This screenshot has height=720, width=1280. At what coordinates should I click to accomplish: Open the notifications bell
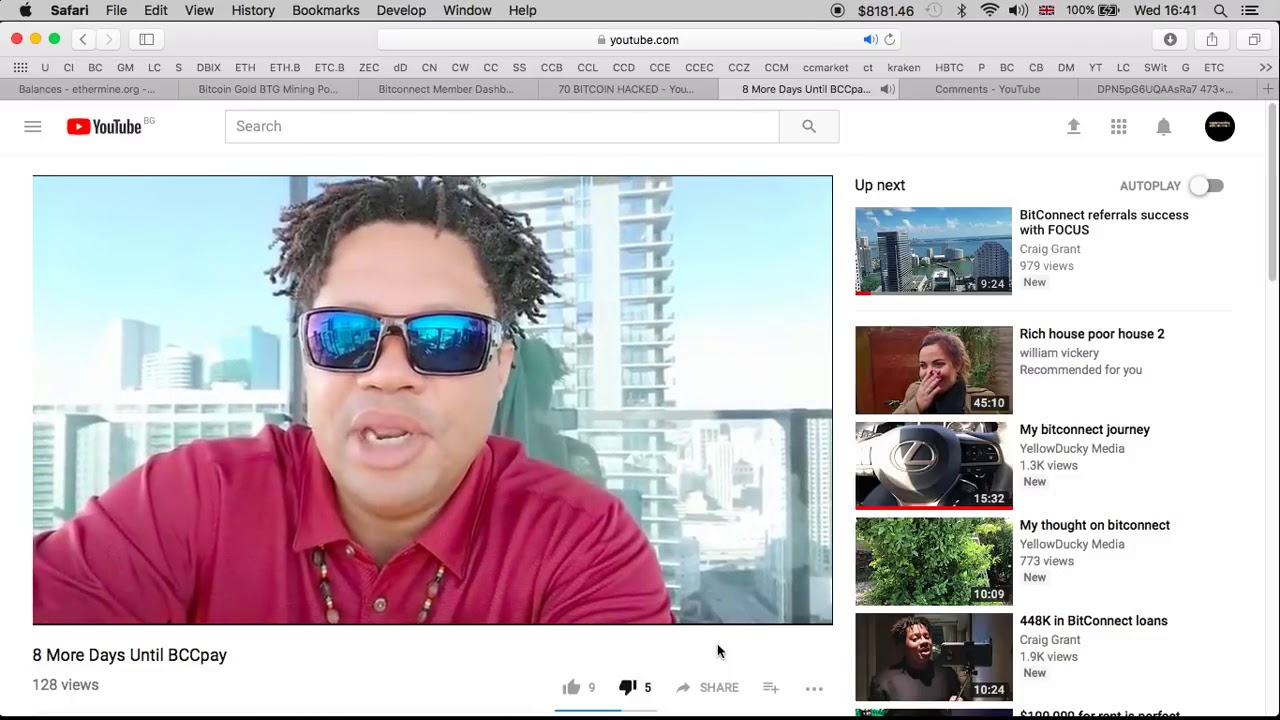pyautogui.click(x=1163, y=126)
